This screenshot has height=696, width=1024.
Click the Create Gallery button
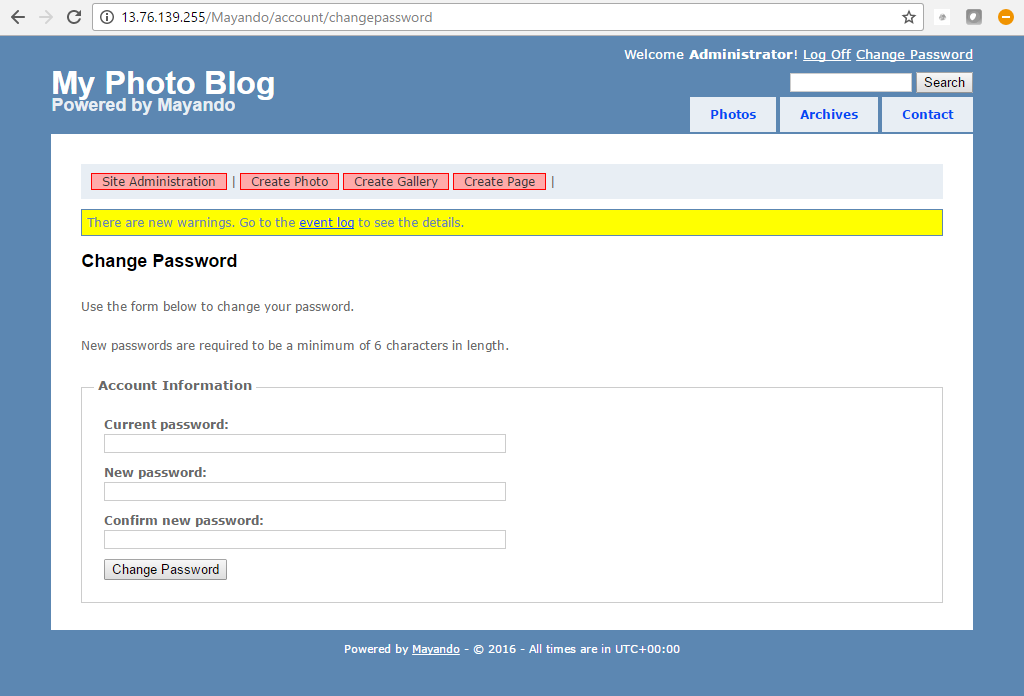pyautogui.click(x=396, y=182)
